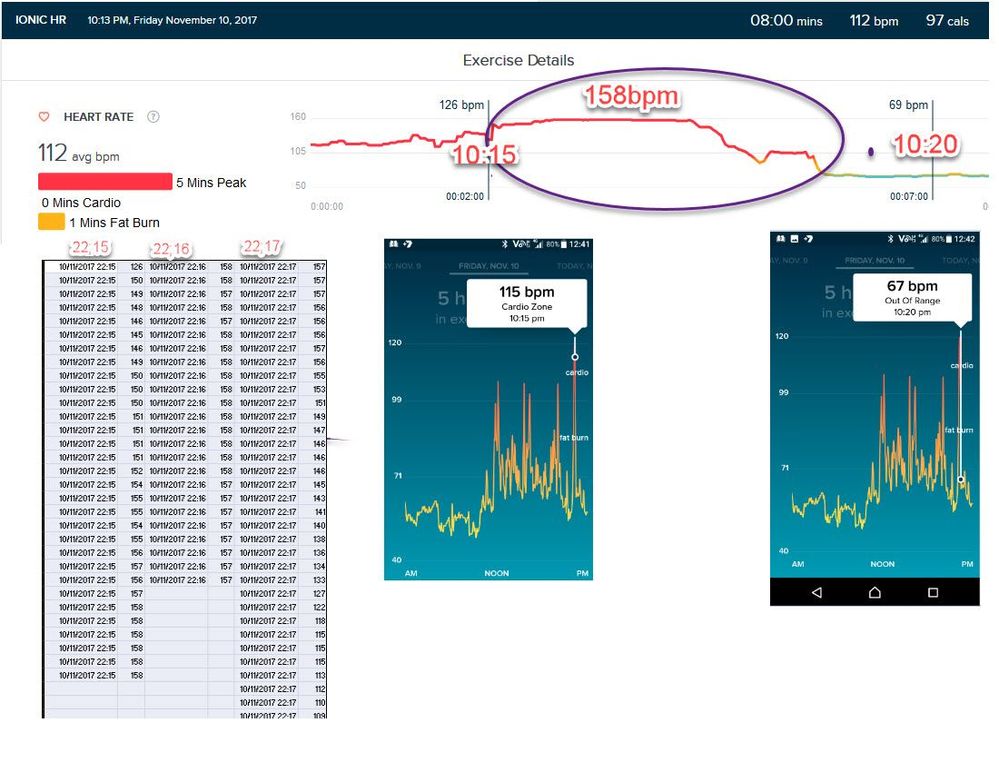Image resolution: width=999 pixels, height=773 pixels.
Task: Tap battery icon in the 12:42 phone status bar
Action: (949, 239)
